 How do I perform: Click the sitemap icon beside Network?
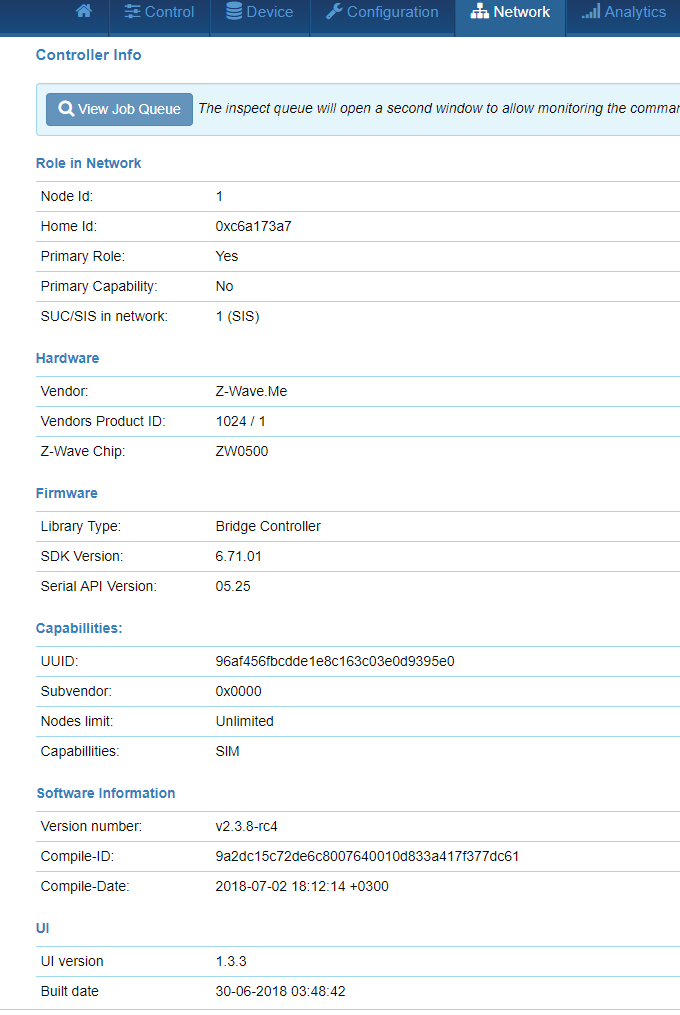click(480, 12)
